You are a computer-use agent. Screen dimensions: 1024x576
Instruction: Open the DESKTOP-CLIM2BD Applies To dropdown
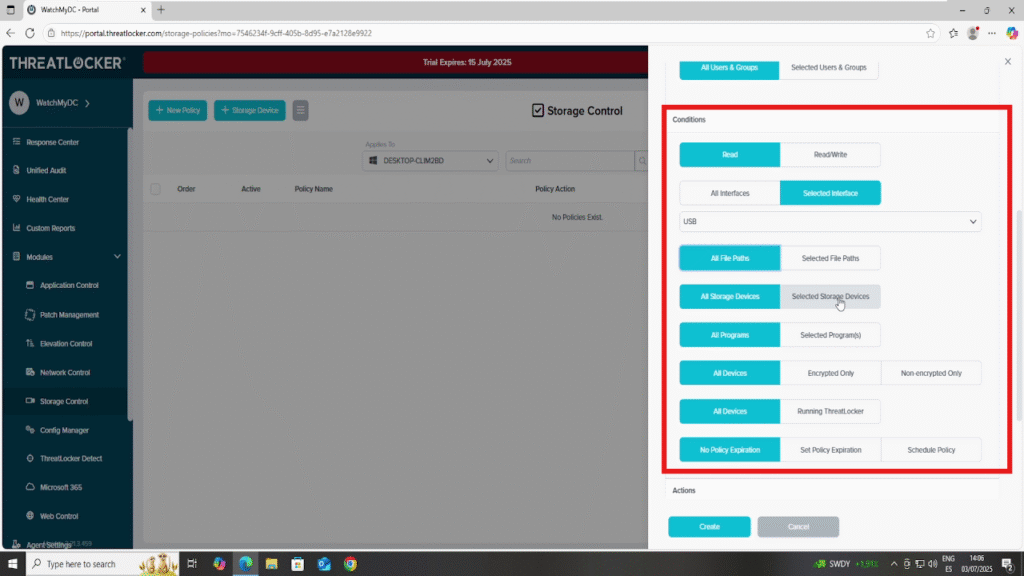pyautogui.click(x=430, y=161)
